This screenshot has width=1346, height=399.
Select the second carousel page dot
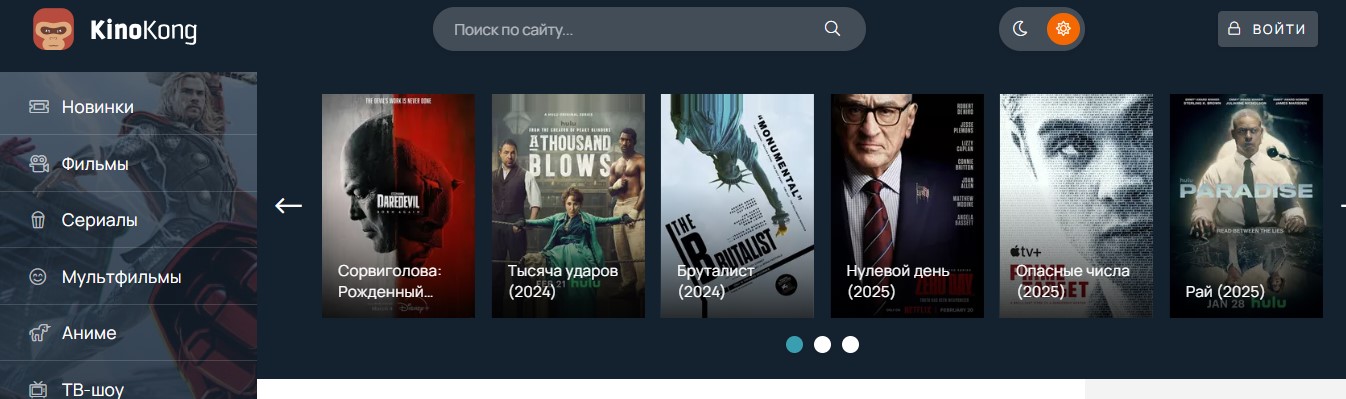[822, 344]
